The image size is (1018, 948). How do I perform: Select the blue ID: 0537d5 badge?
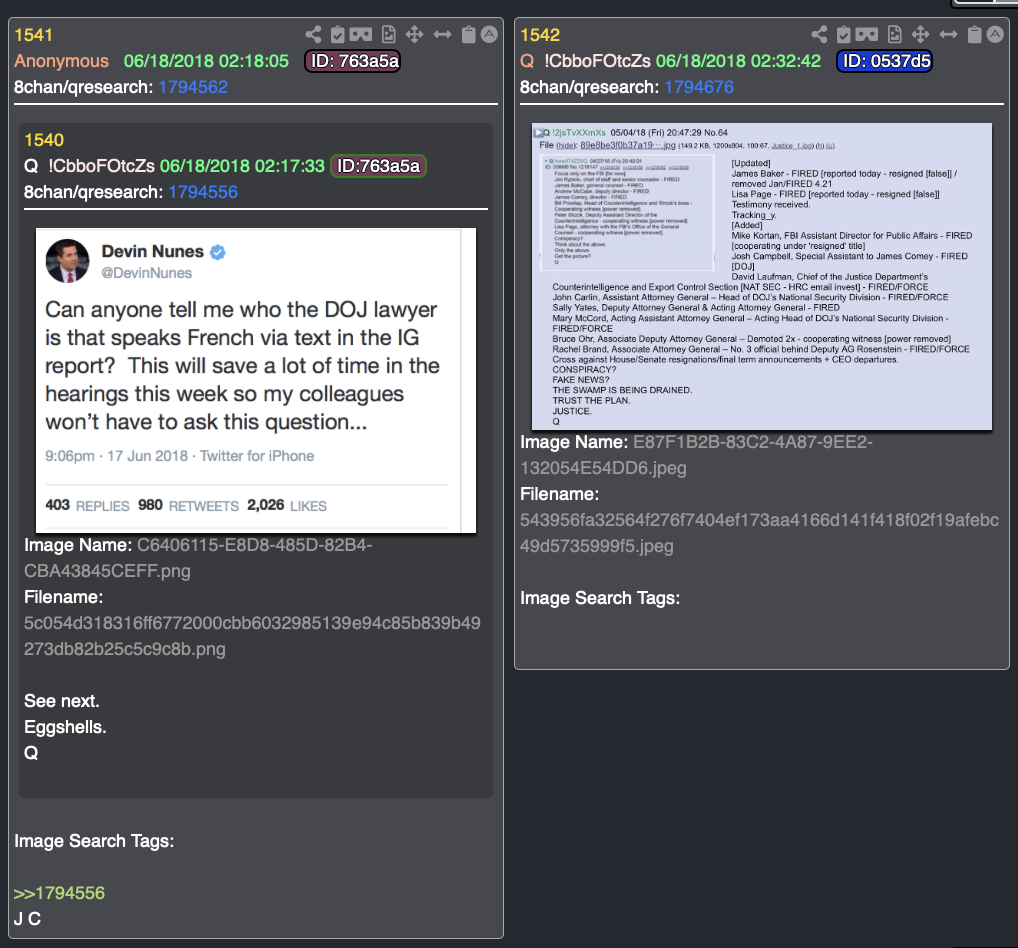[885, 61]
